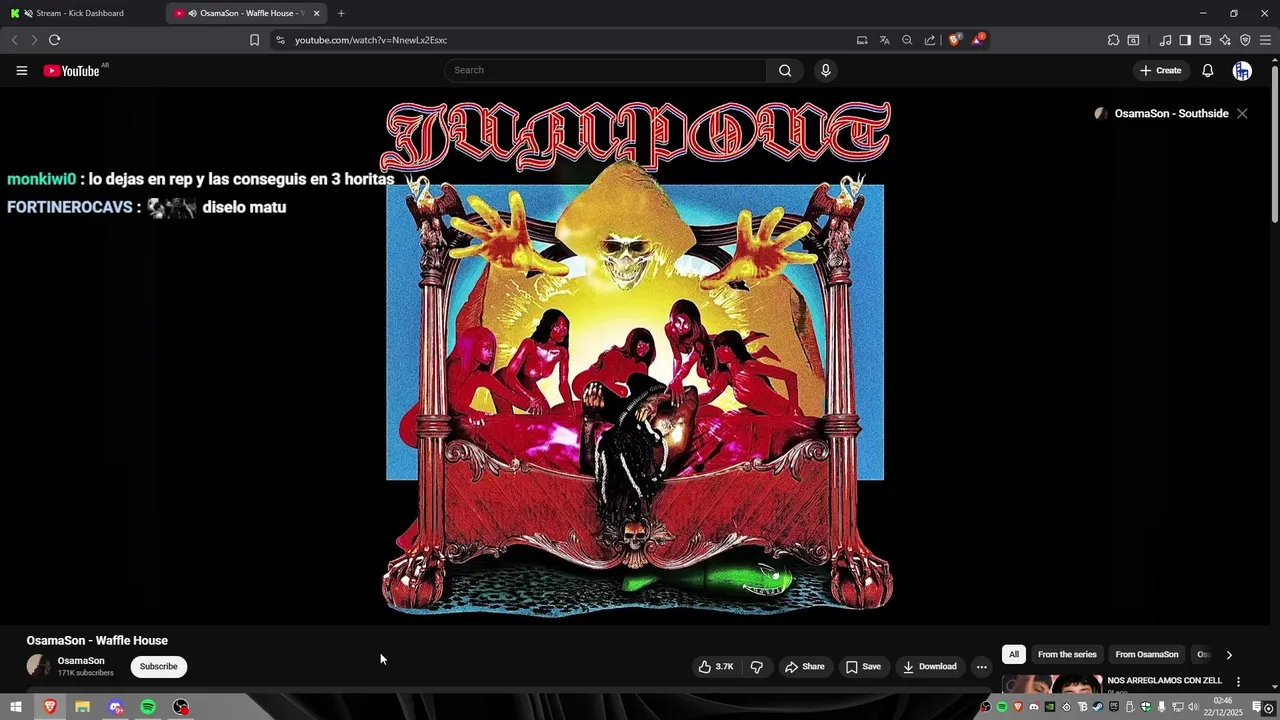The image size is (1280, 720).
Task: Bookmark this page icon
Action: (x=254, y=40)
